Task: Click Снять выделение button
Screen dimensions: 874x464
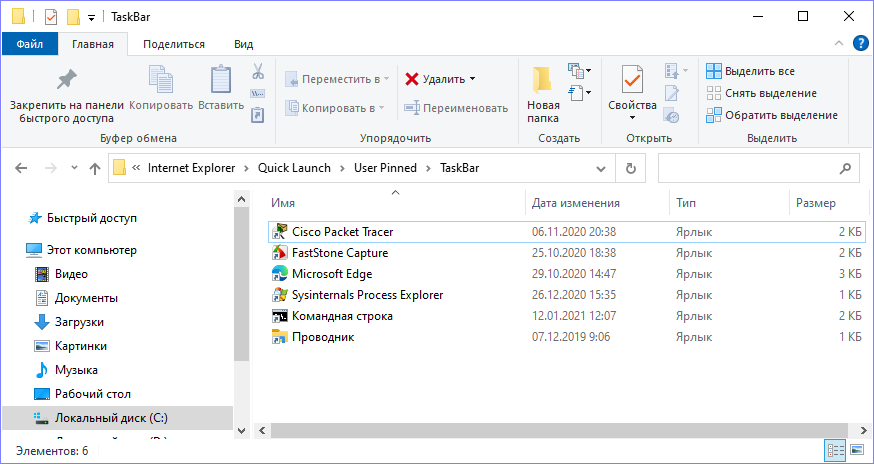Action: click(761, 93)
